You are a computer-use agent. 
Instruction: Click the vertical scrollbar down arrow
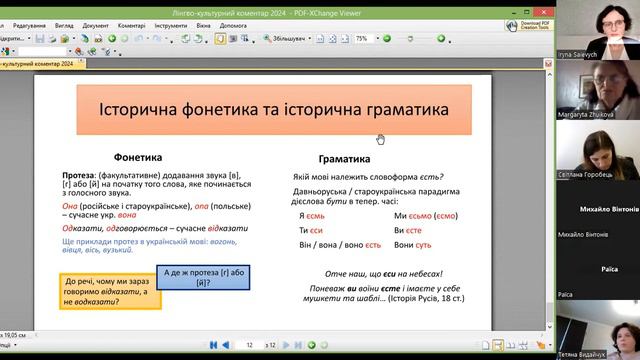point(550,327)
